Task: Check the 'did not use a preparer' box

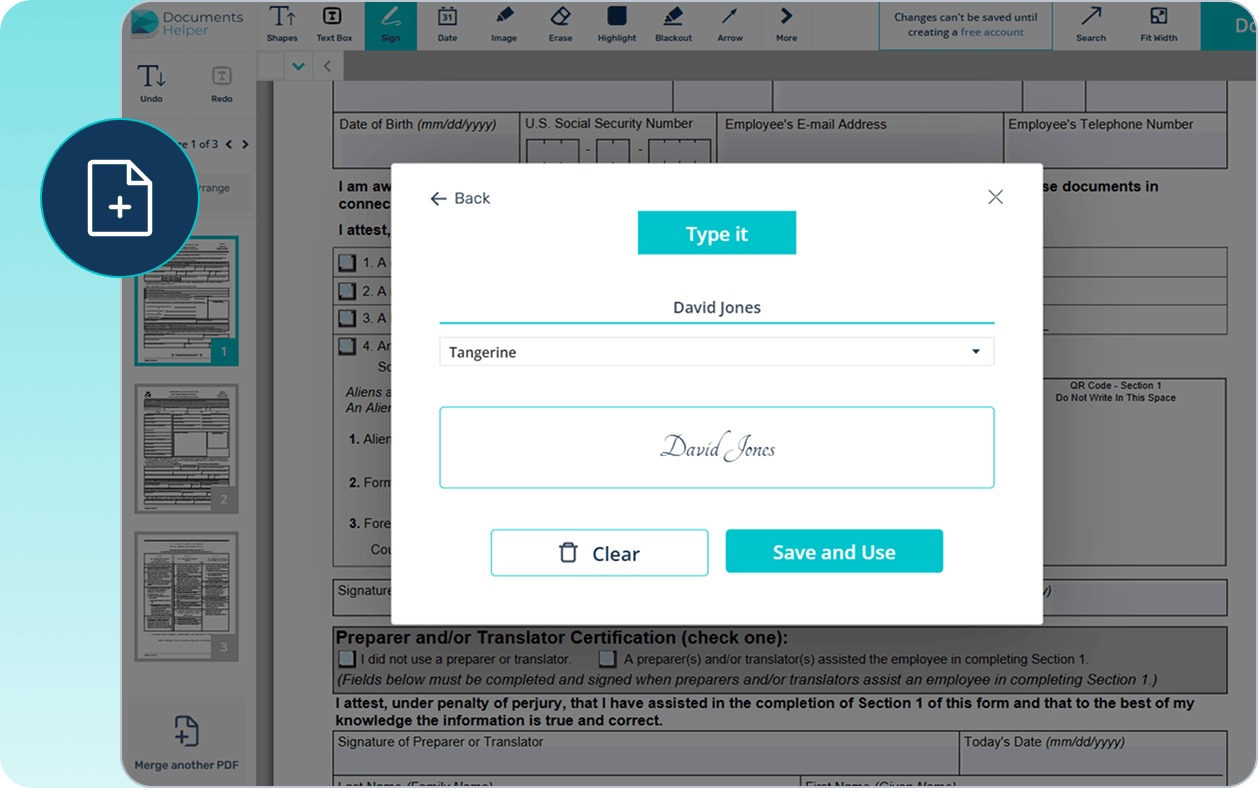Action: 347,659
